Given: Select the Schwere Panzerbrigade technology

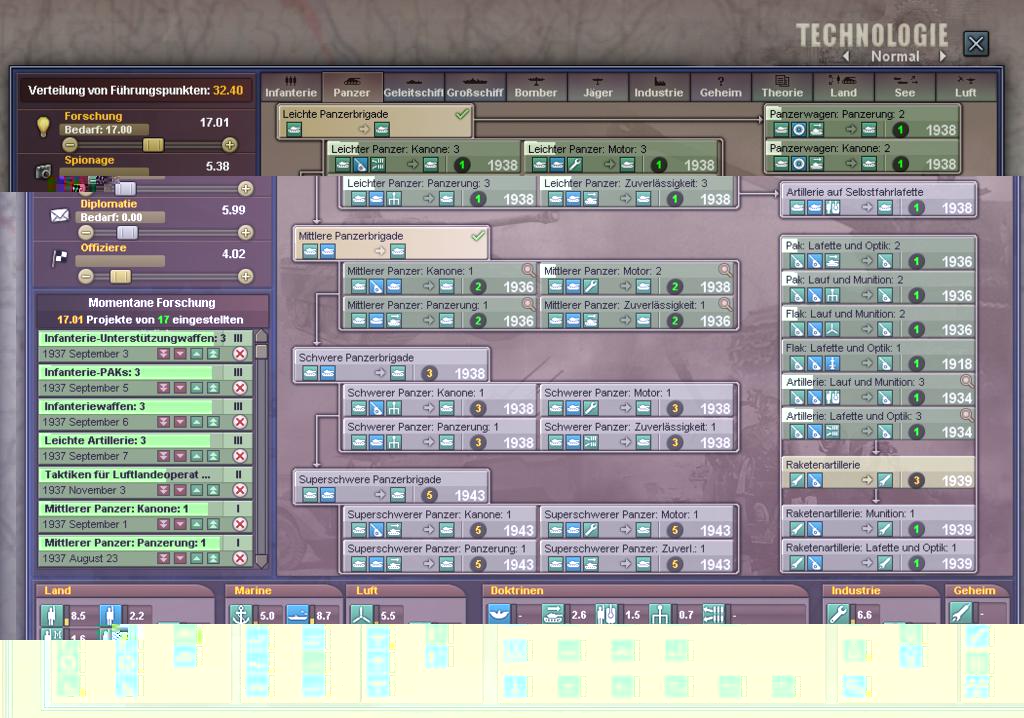Looking at the screenshot, I should coord(391,365).
